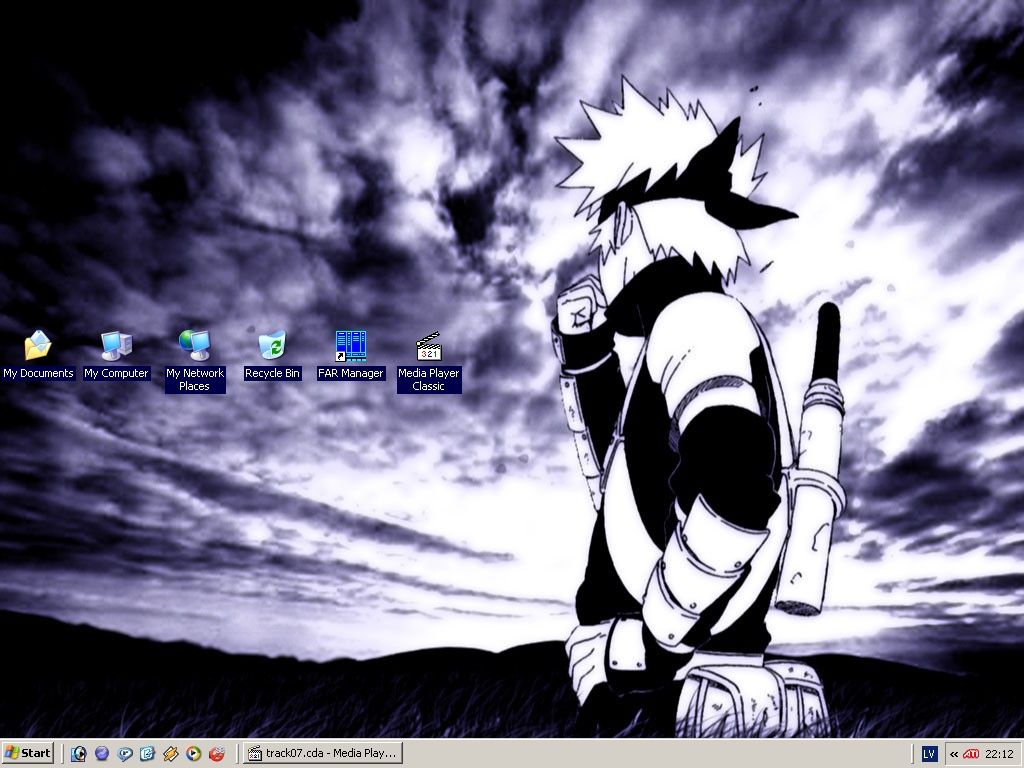Restore the track07.cda Media Player taskbar button
This screenshot has width=1024, height=768.
(323, 753)
